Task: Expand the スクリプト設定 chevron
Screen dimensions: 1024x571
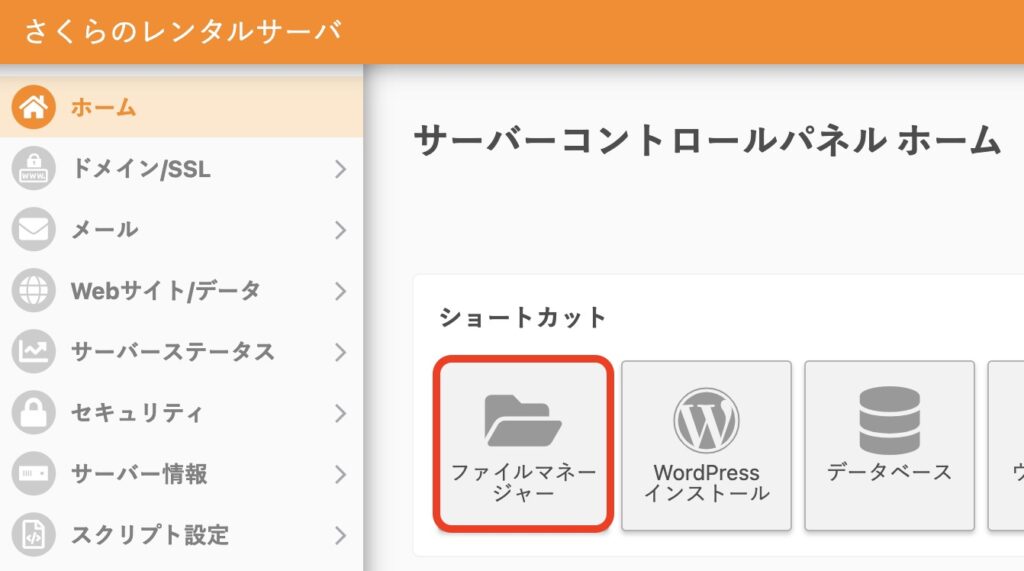Action: pos(340,535)
